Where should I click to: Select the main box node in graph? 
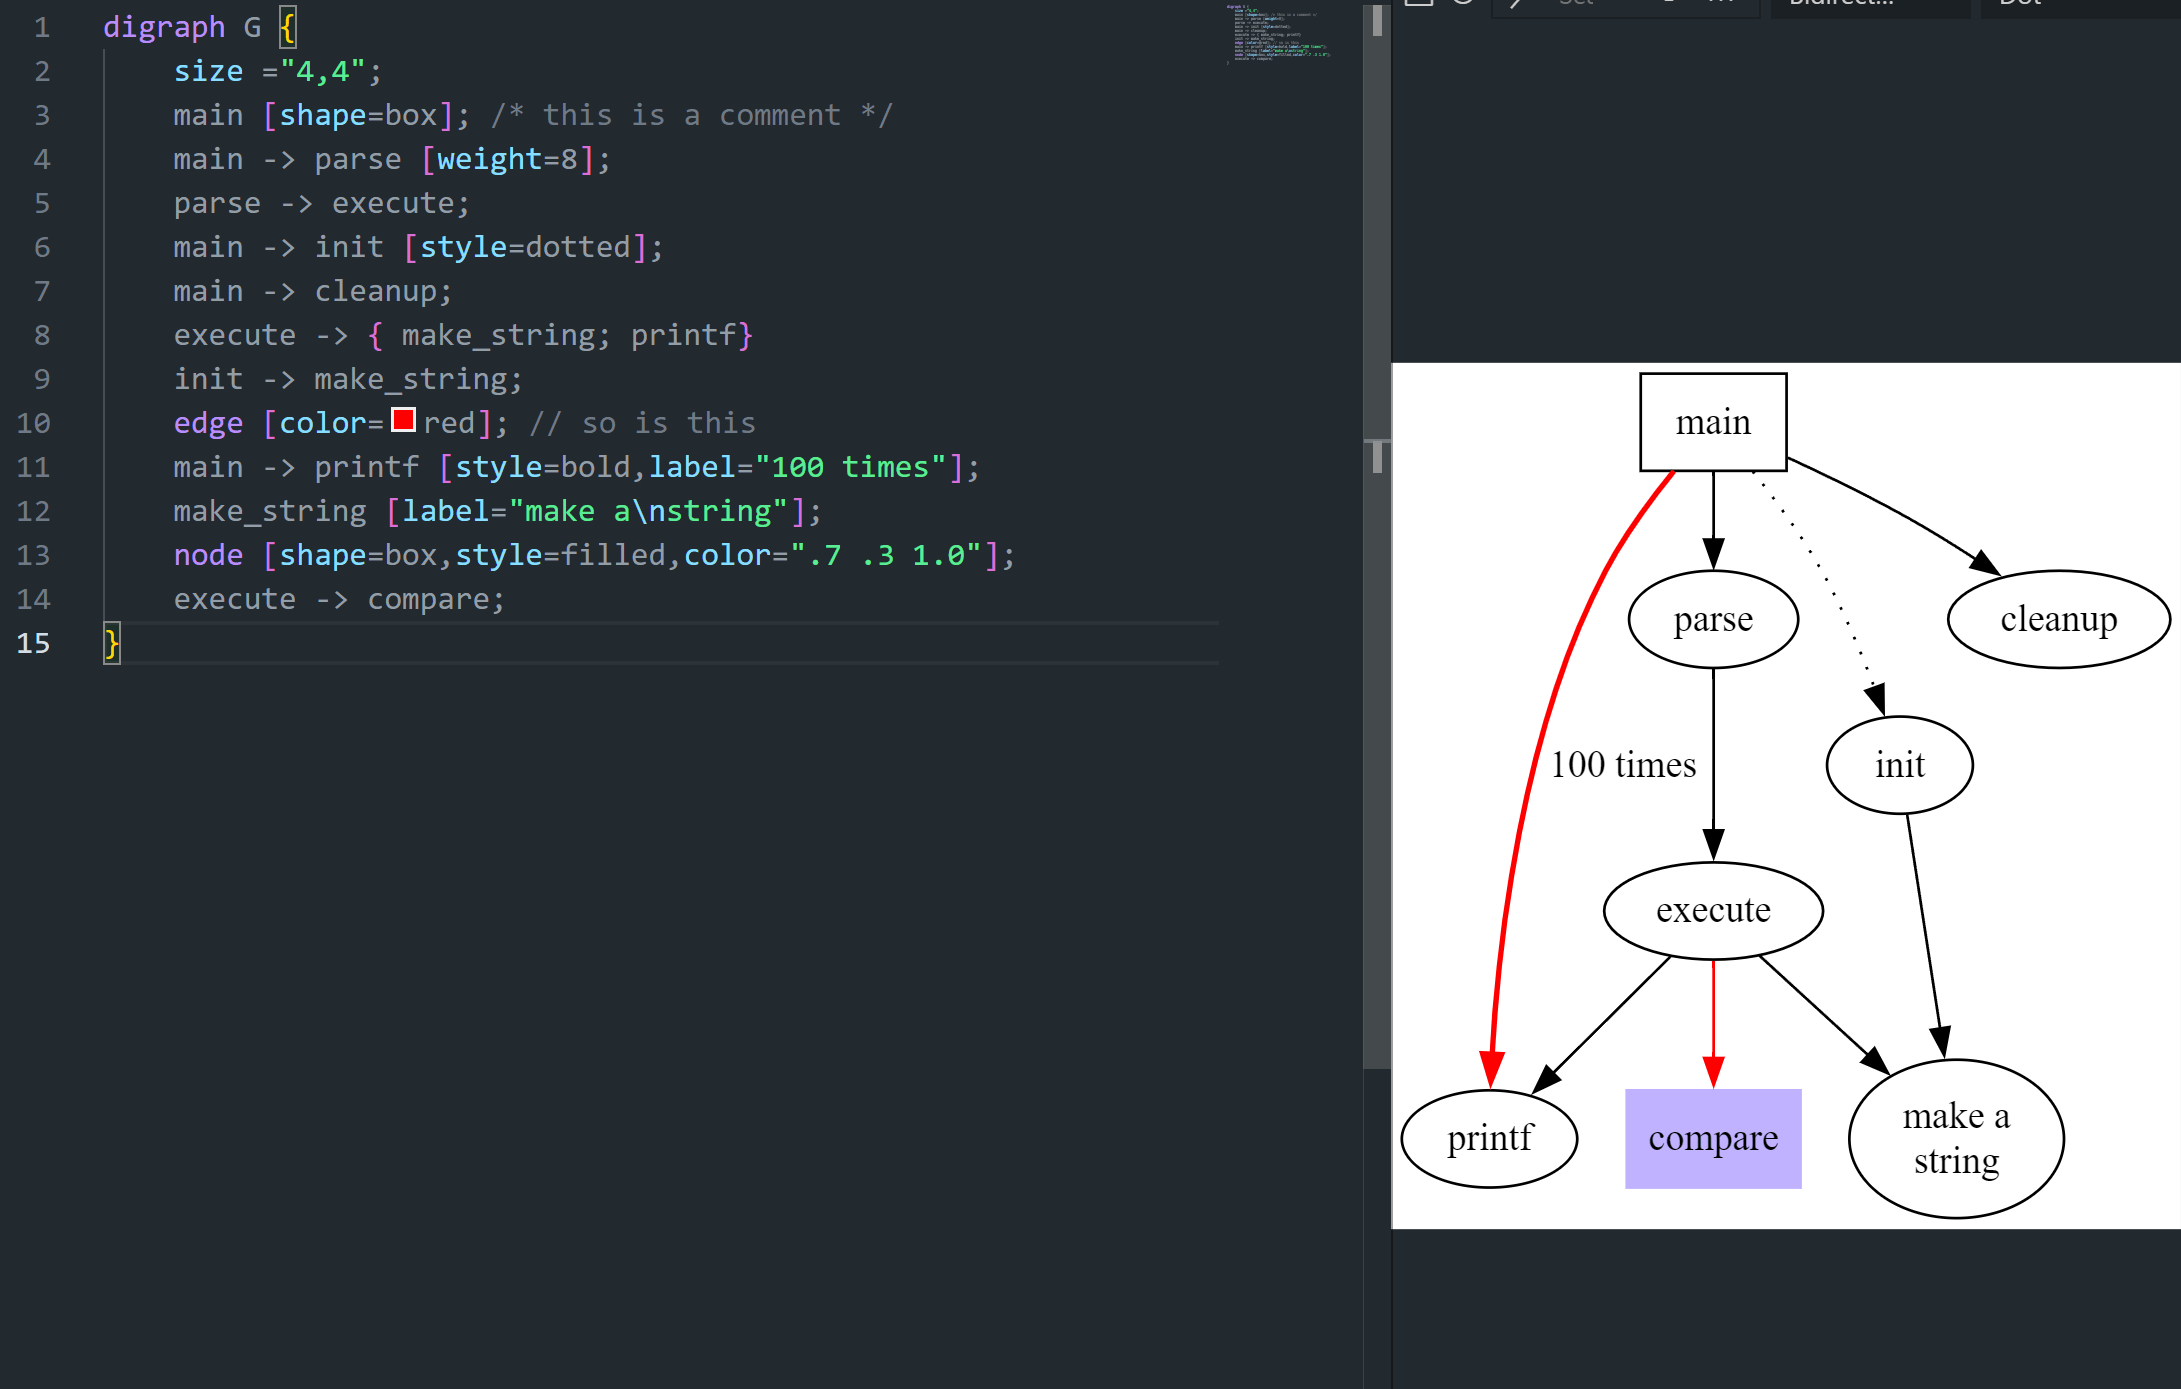click(1712, 422)
